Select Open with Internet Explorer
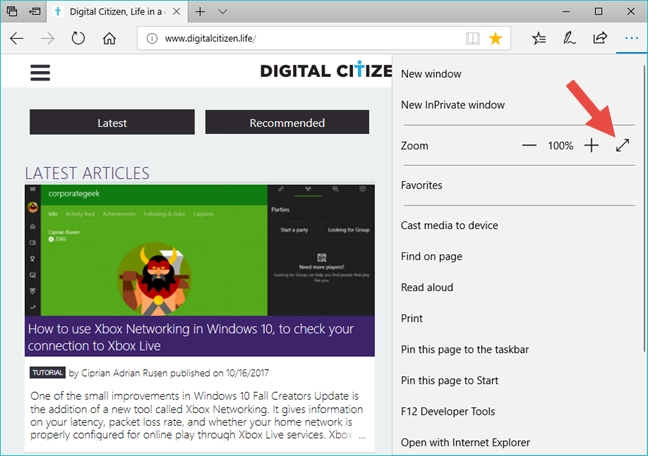Viewport: 648px width, 456px height. [465, 442]
